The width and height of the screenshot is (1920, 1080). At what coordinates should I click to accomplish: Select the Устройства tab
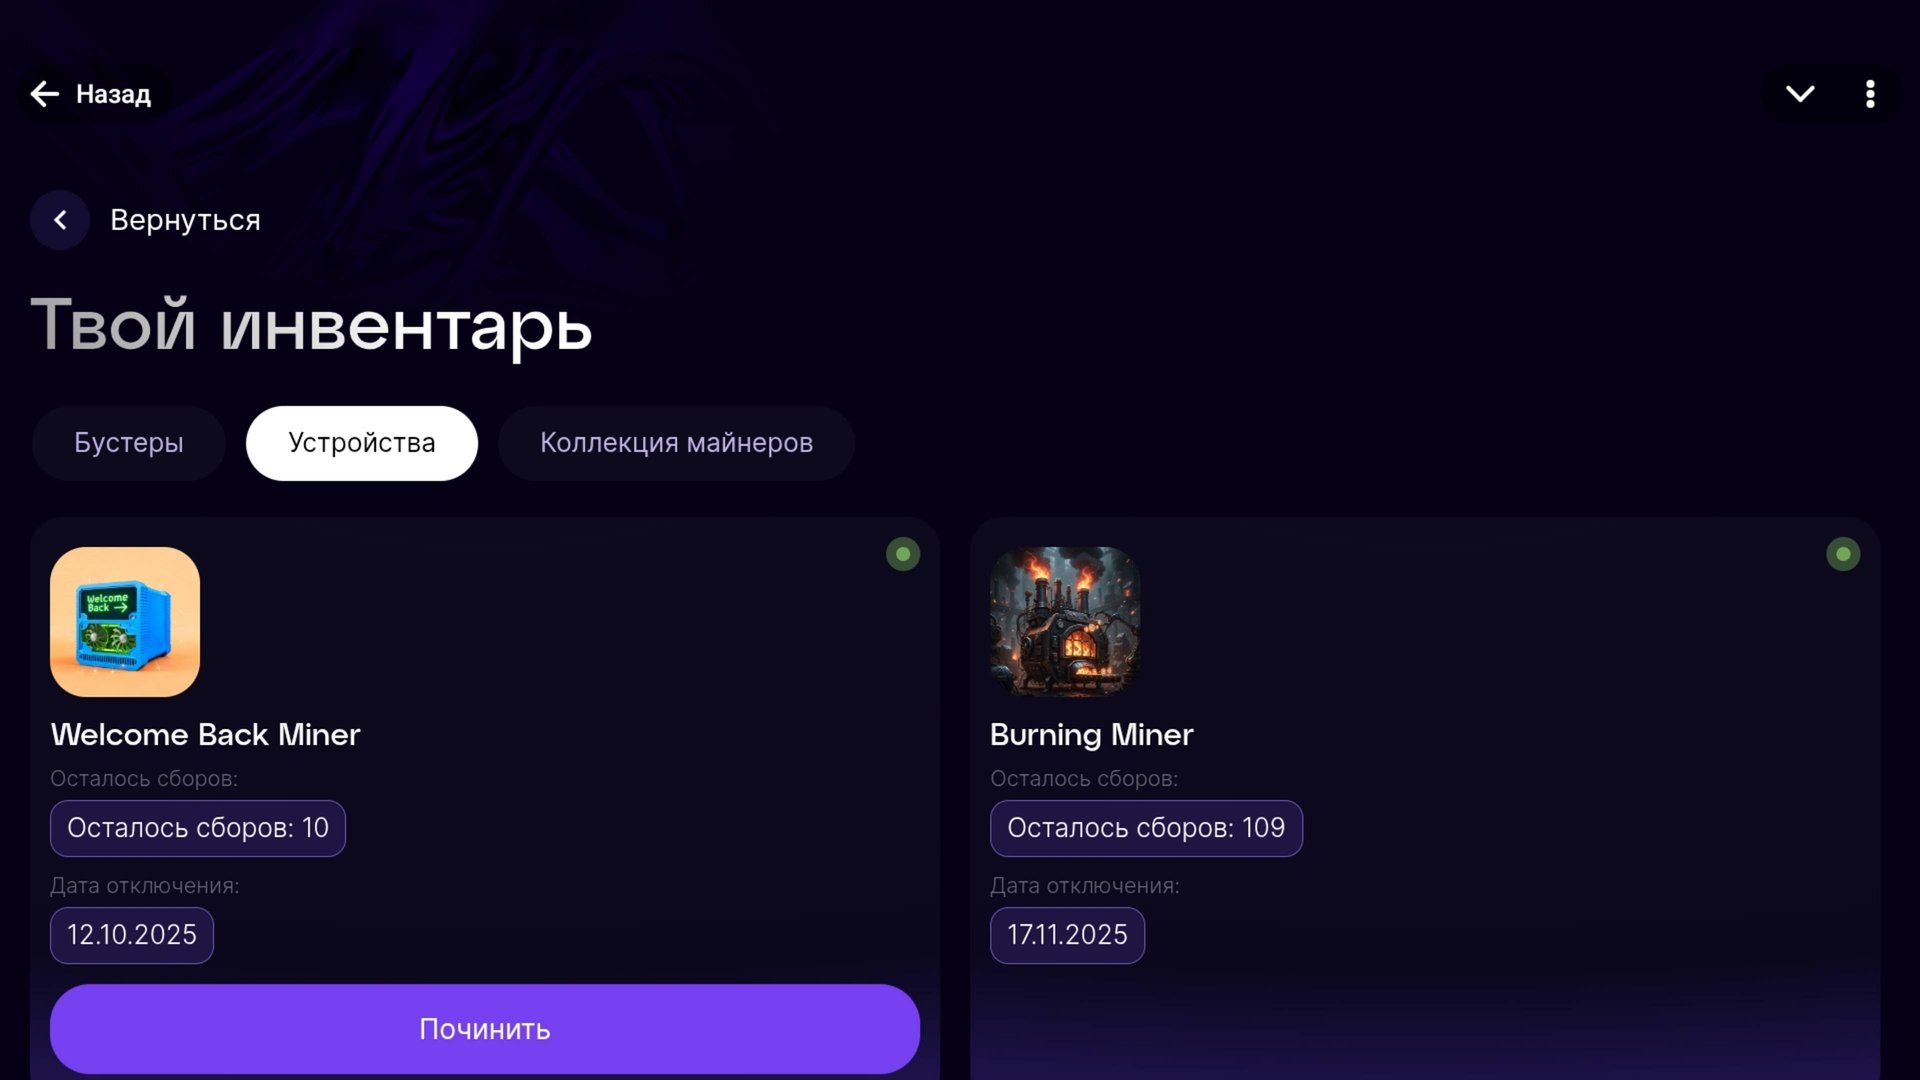pyautogui.click(x=361, y=443)
